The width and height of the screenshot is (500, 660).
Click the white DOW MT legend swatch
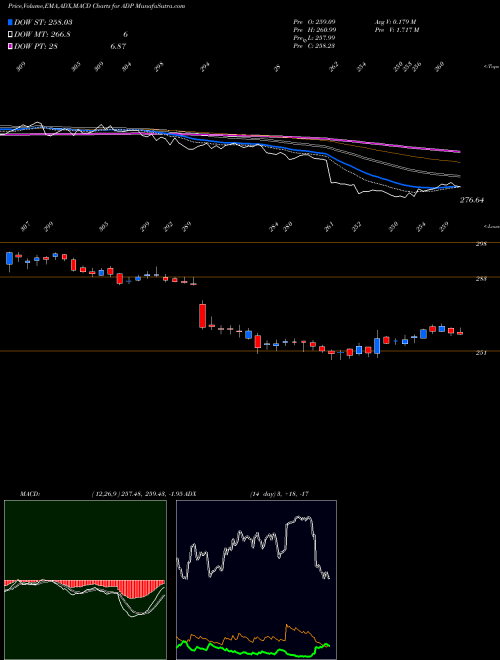coord(10,35)
